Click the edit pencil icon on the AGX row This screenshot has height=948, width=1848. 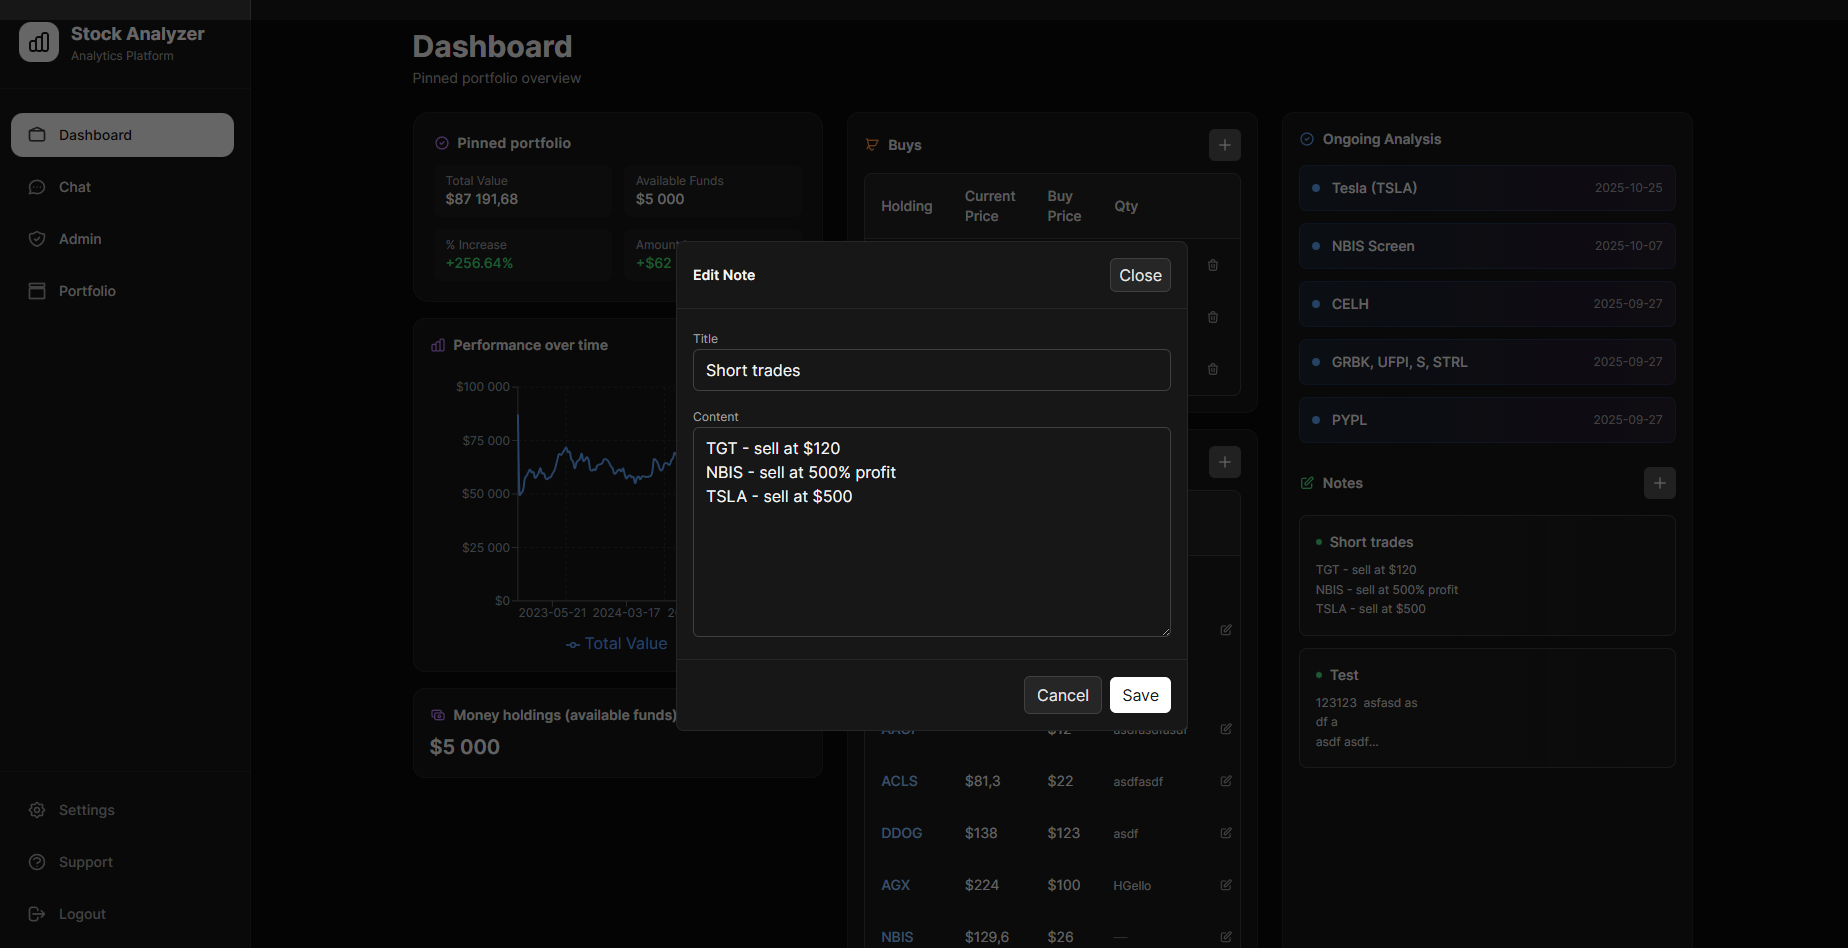(1225, 885)
